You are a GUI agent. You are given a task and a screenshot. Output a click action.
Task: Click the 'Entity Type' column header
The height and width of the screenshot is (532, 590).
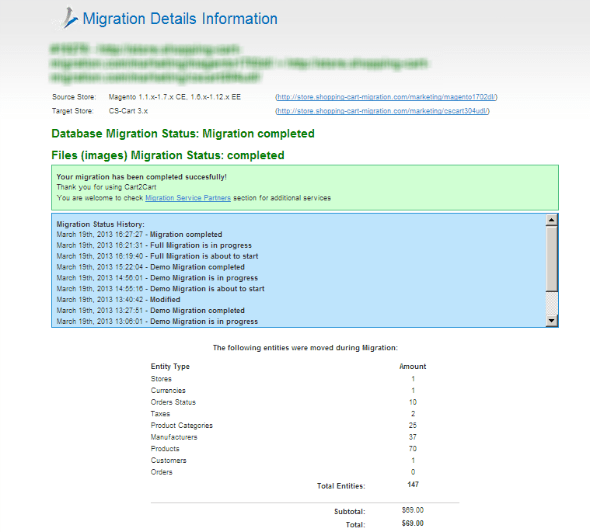coord(170,366)
